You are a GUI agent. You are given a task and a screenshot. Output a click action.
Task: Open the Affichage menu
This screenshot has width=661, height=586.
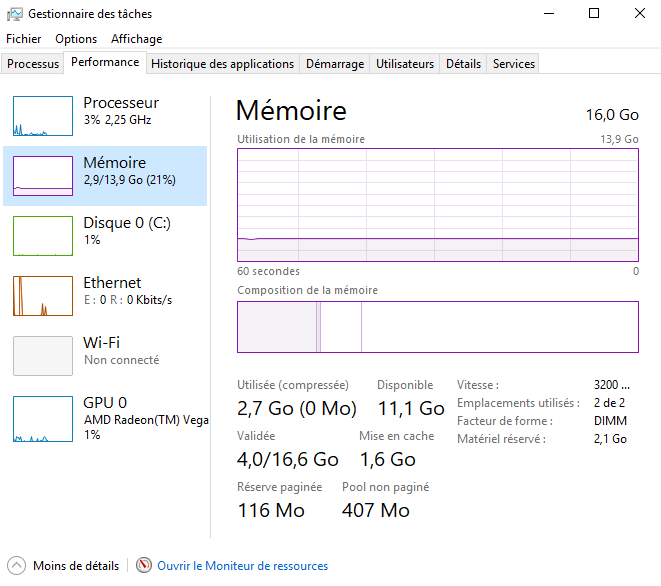(x=136, y=39)
